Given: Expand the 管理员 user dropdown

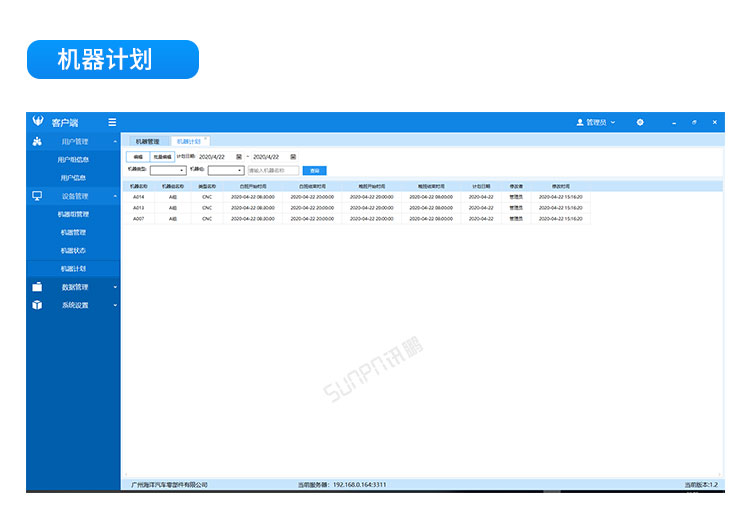Looking at the screenshot, I should (596, 122).
